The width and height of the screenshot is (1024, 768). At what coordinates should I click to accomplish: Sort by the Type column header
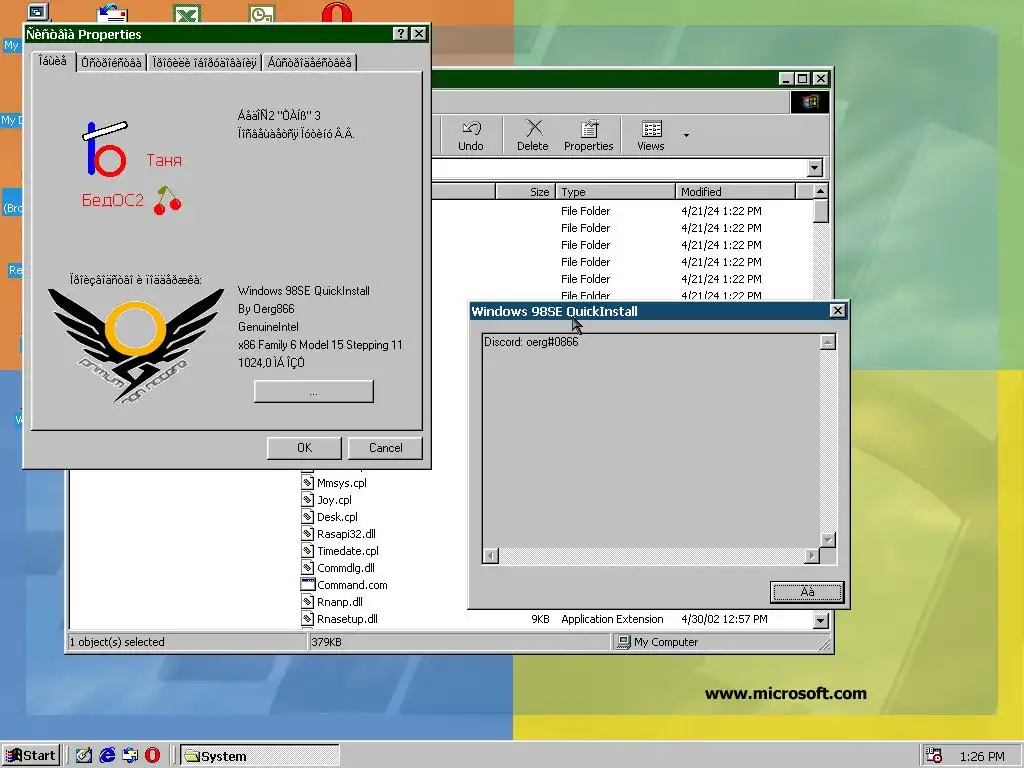click(x=615, y=191)
